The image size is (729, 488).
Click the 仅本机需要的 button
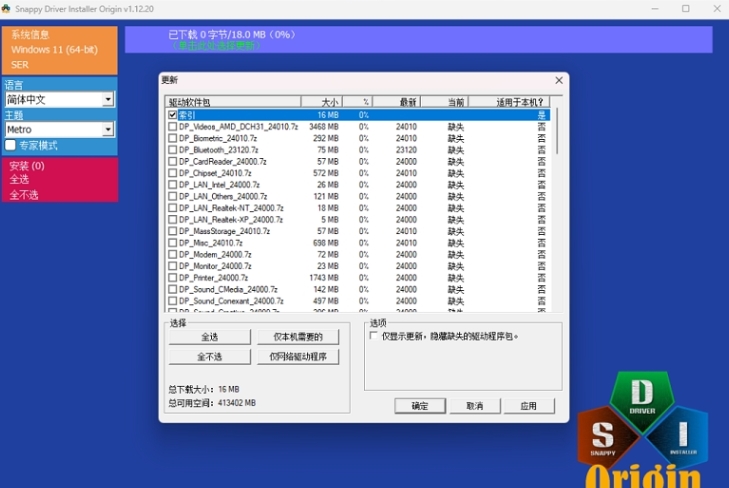[x=298, y=337]
